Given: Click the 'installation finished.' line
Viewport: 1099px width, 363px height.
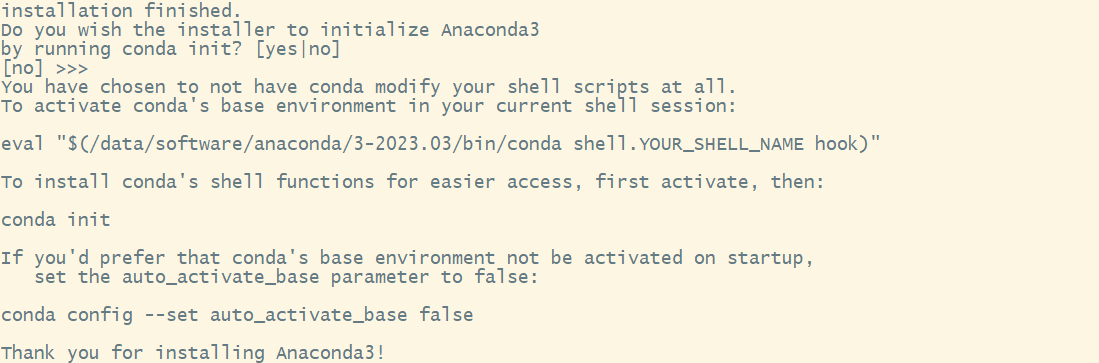Looking at the screenshot, I should click(121, 11).
